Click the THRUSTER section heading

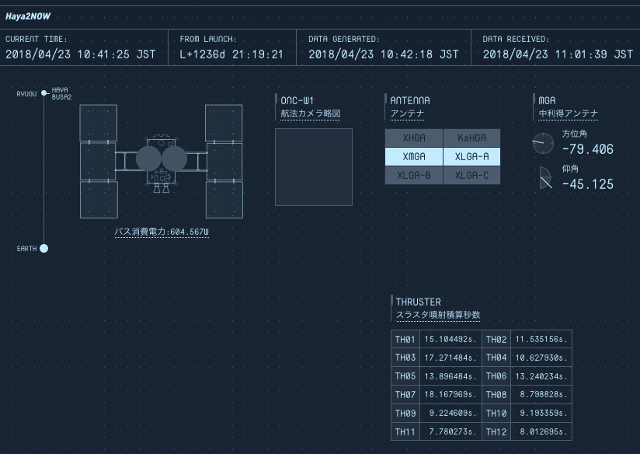[x=418, y=301]
